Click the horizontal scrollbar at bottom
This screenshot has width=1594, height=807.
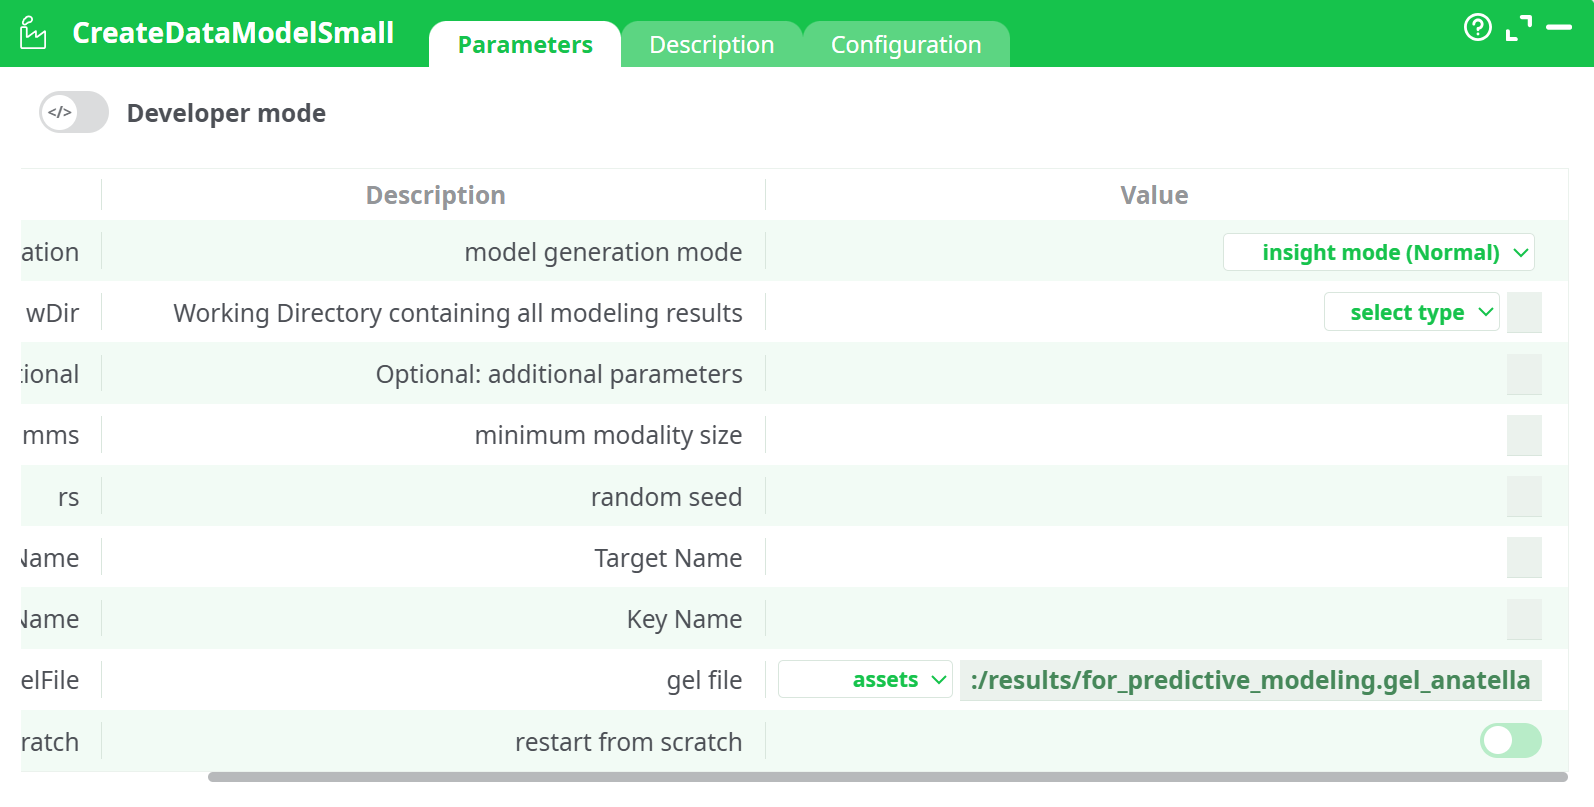tap(887, 777)
